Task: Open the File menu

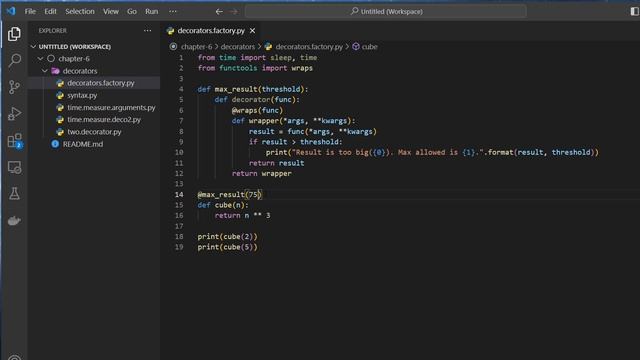Action: click(x=30, y=11)
